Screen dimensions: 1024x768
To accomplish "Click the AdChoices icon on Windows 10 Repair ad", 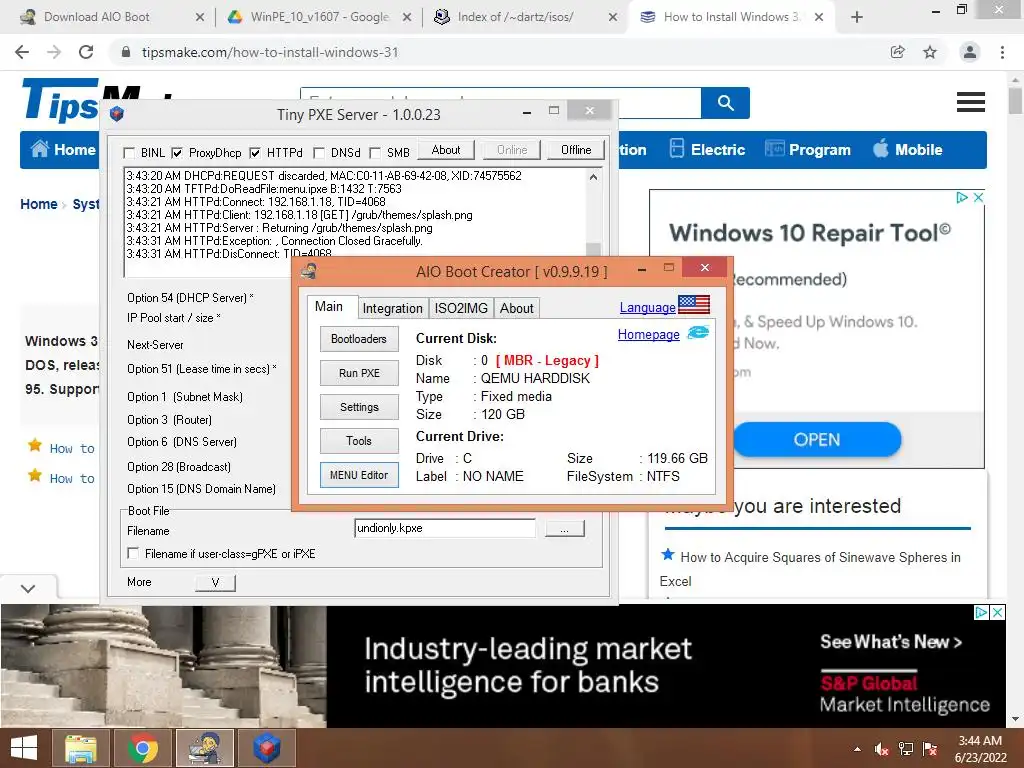I will 961,197.
